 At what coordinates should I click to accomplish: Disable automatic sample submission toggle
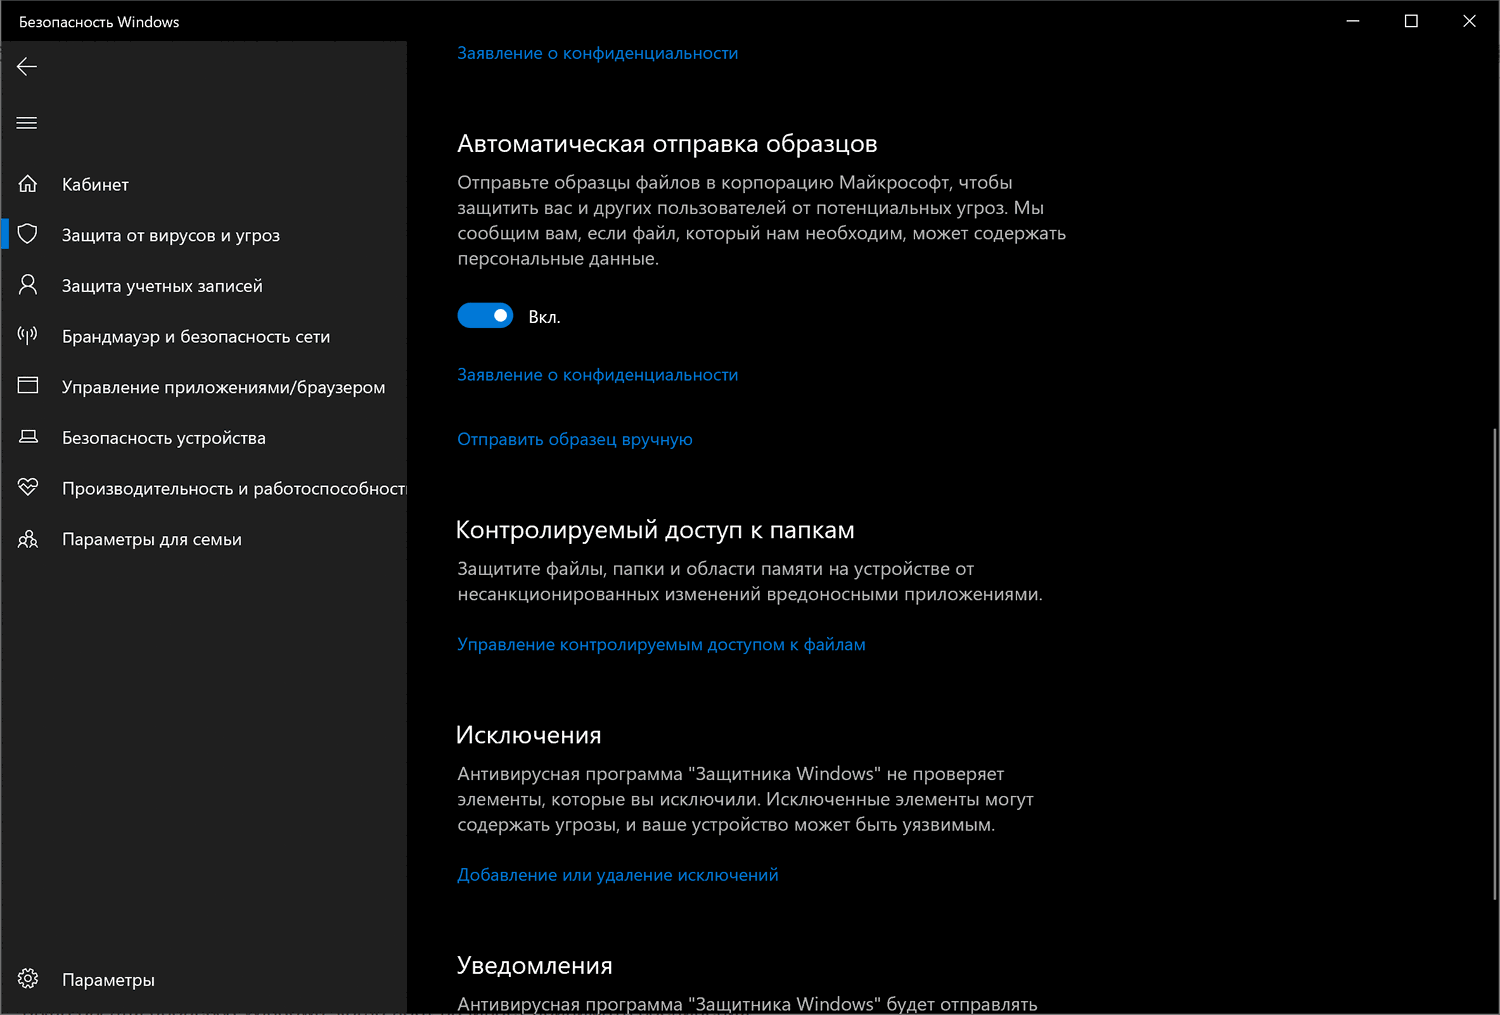pos(485,316)
